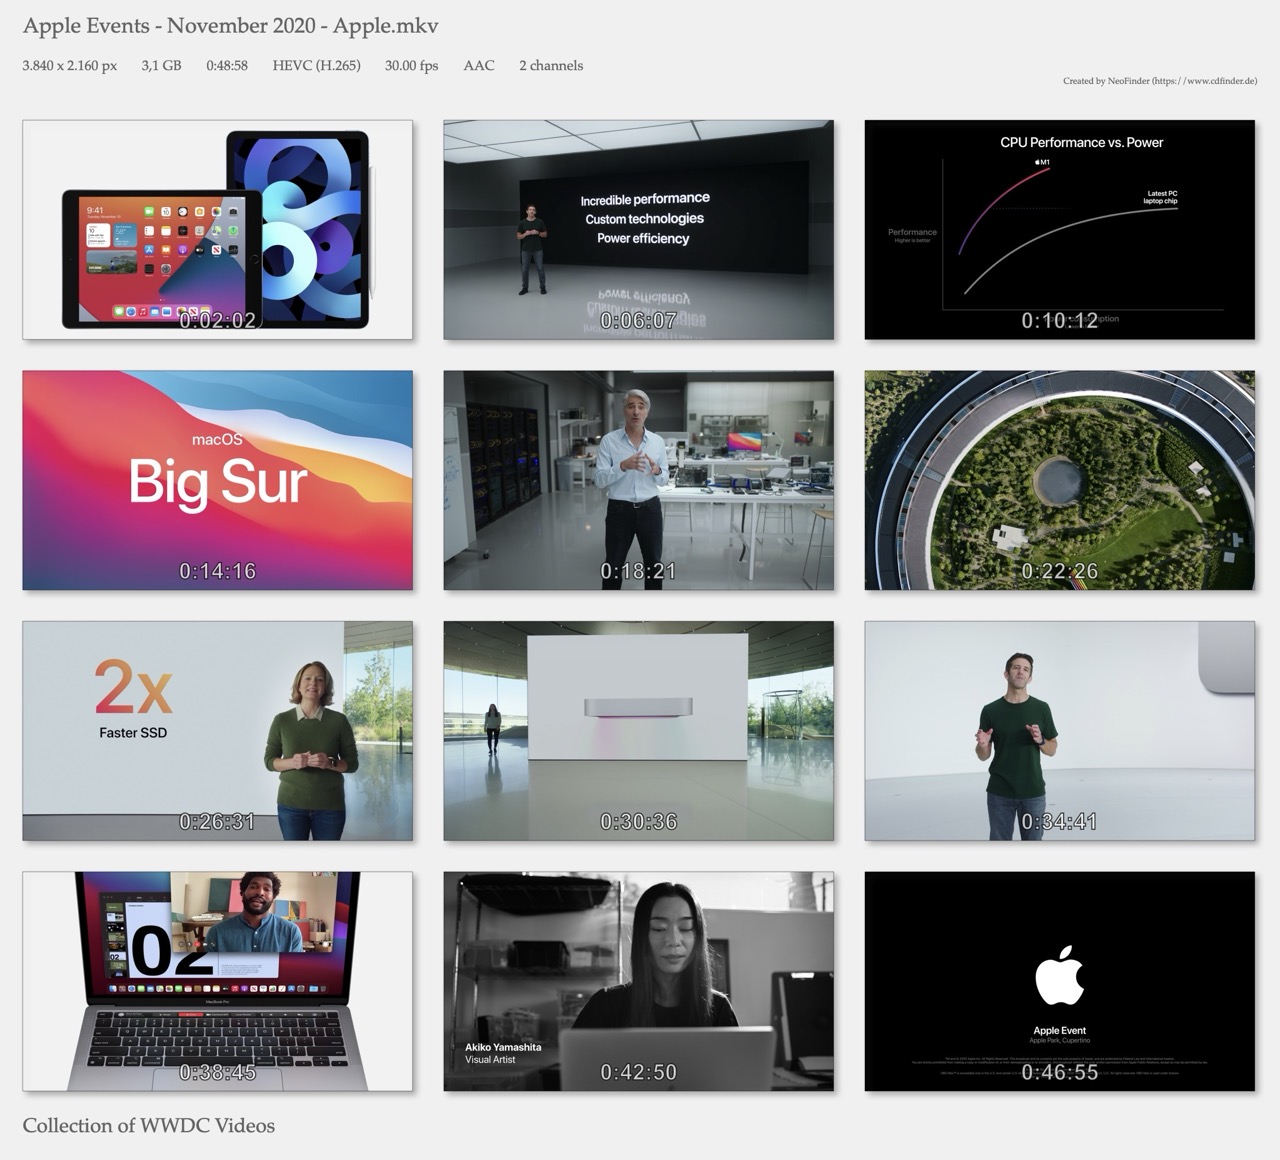Open the '2x Faster SSD' thumbnail
The height and width of the screenshot is (1160, 1280).
click(x=217, y=731)
